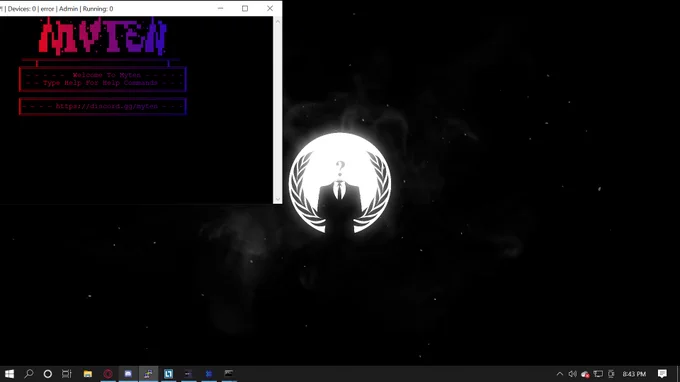Maximize the Myten console window
Viewport: 680px width, 382px height.
245,8
